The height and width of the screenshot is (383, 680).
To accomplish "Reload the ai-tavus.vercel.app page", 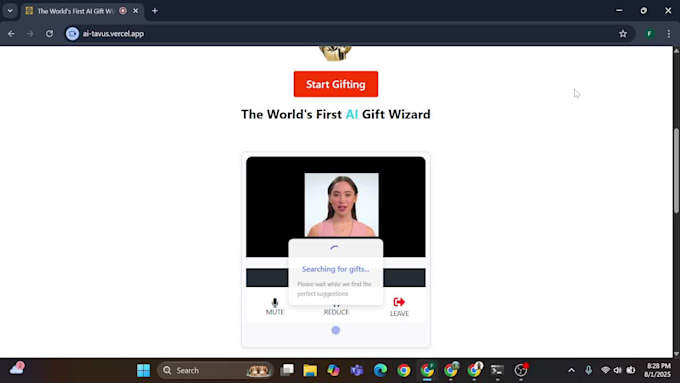I will tap(49, 33).
